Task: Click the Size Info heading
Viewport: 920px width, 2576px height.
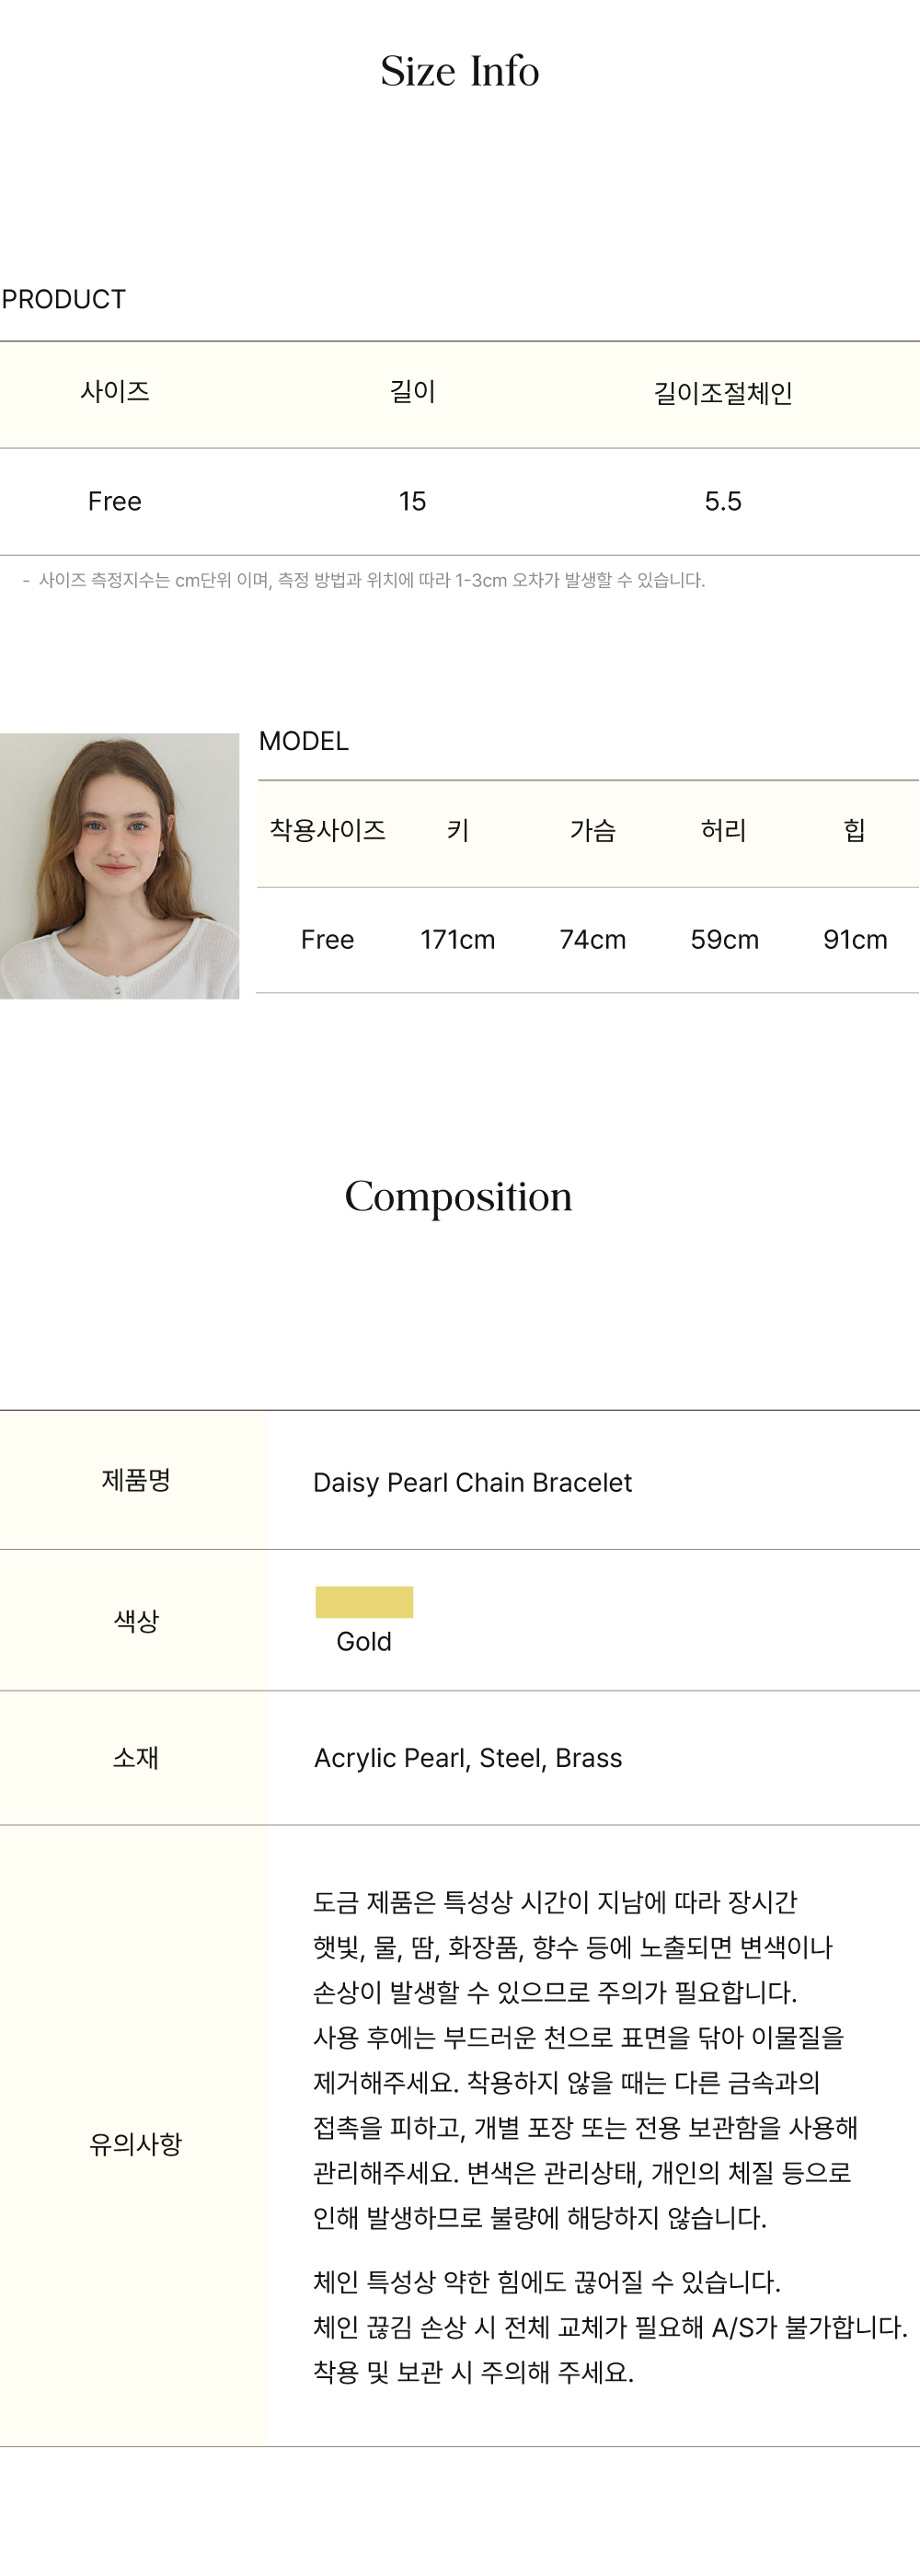Action: (460, 71)
